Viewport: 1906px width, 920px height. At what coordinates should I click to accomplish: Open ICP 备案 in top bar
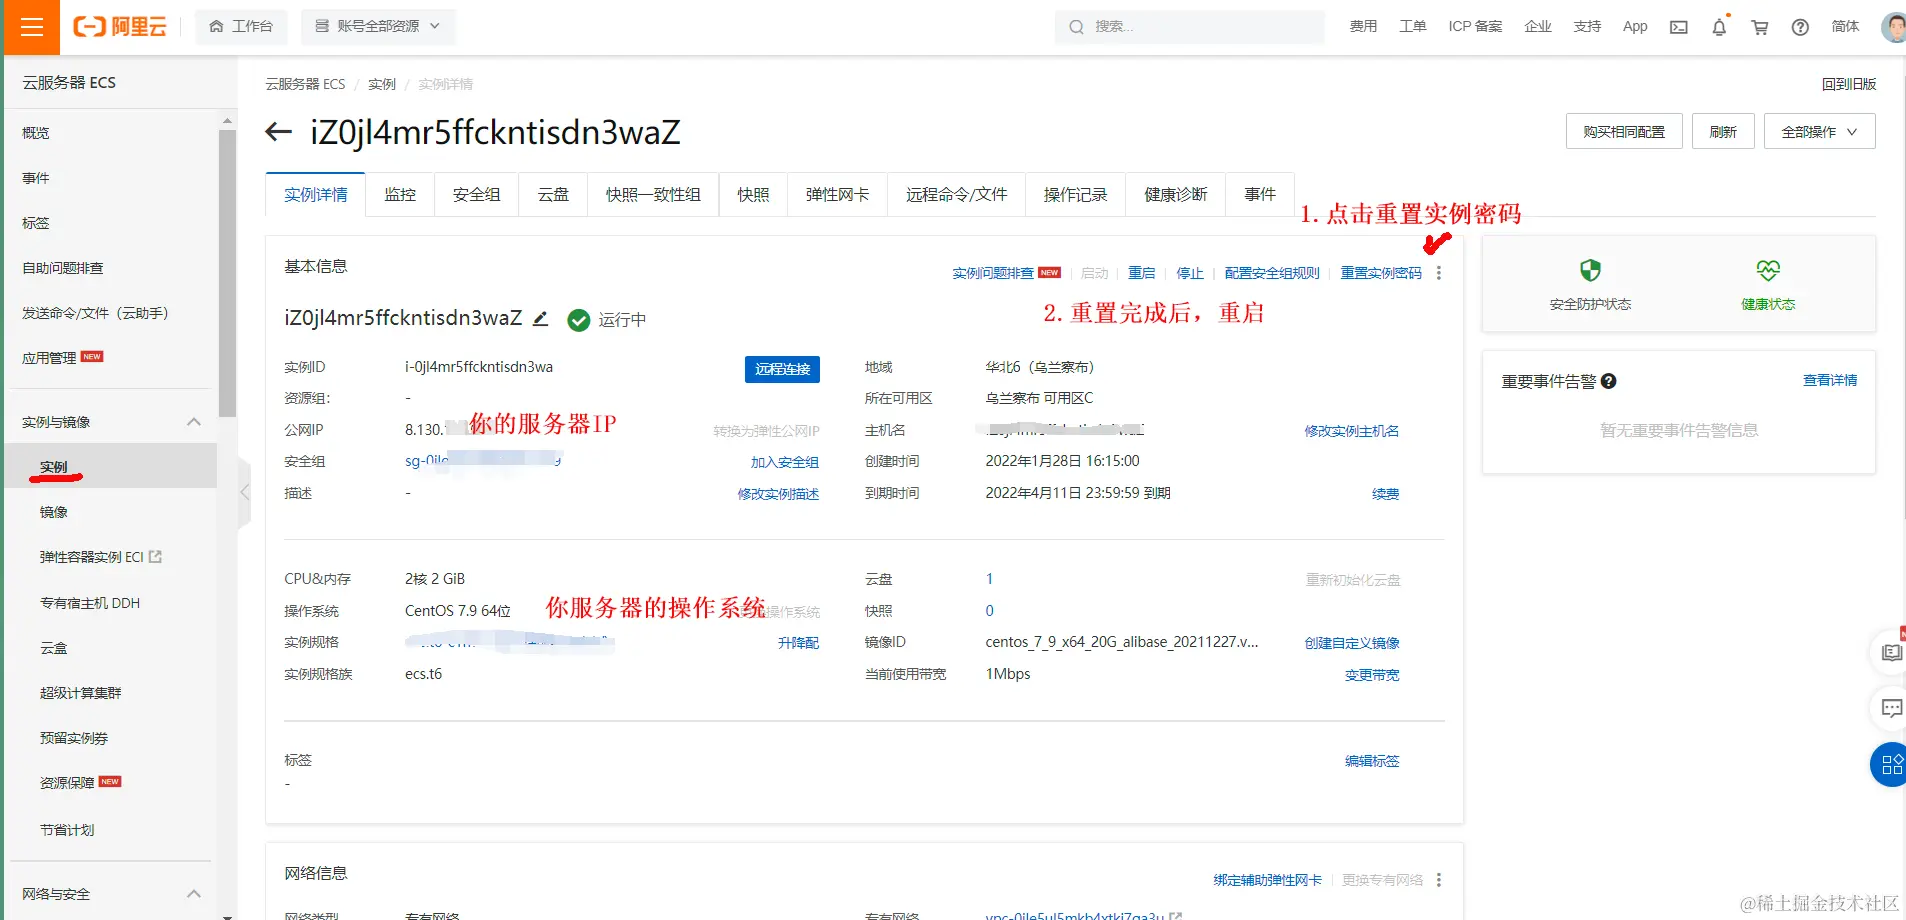tap(1475, 27)
